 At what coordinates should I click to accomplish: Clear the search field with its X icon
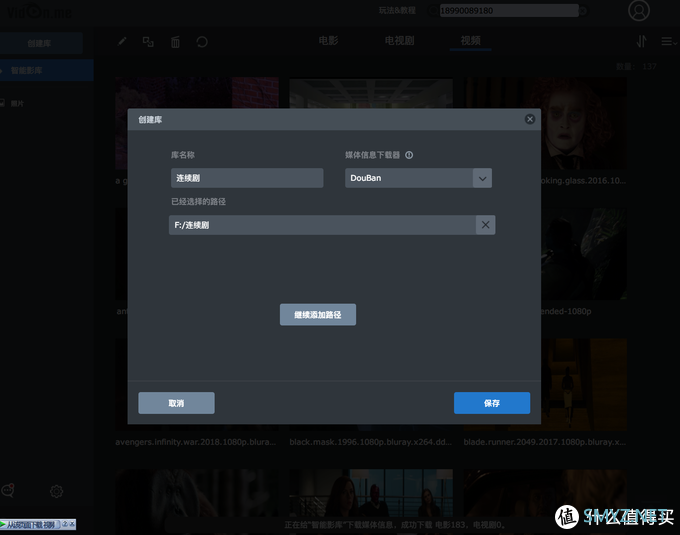point(583,11)
